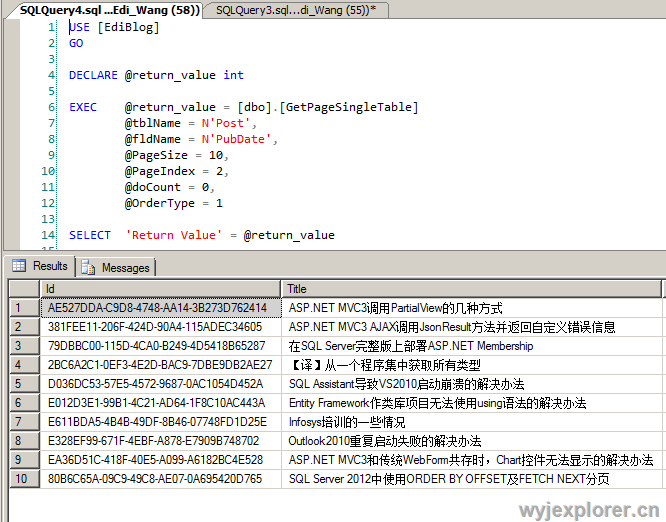Click title 'ASP.NET MVC3调用PartialView的几种方式'
The height and width of the screenshot is (522, 666).
[471, 308]
